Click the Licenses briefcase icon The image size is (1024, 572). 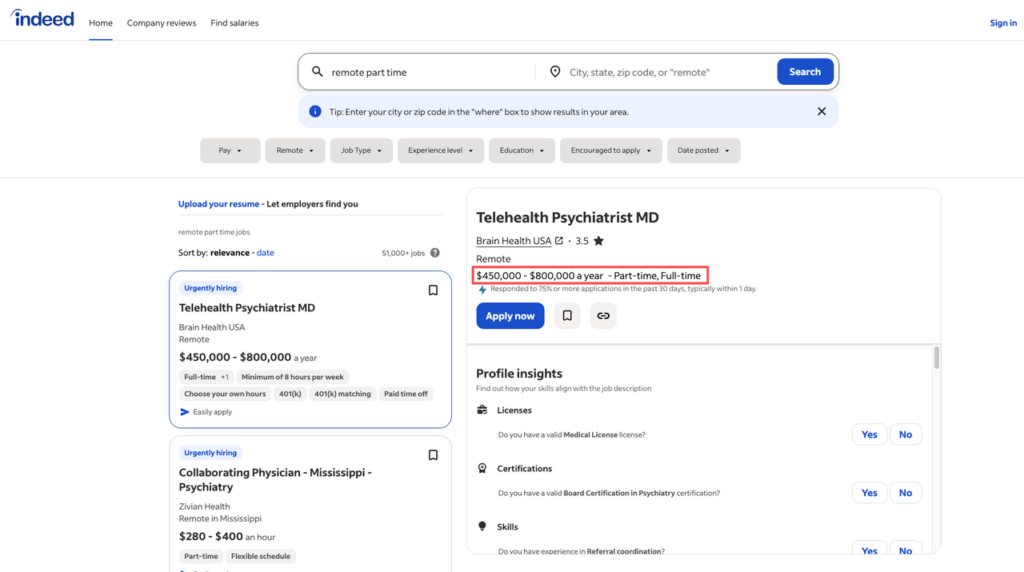[x=482, y=410]
